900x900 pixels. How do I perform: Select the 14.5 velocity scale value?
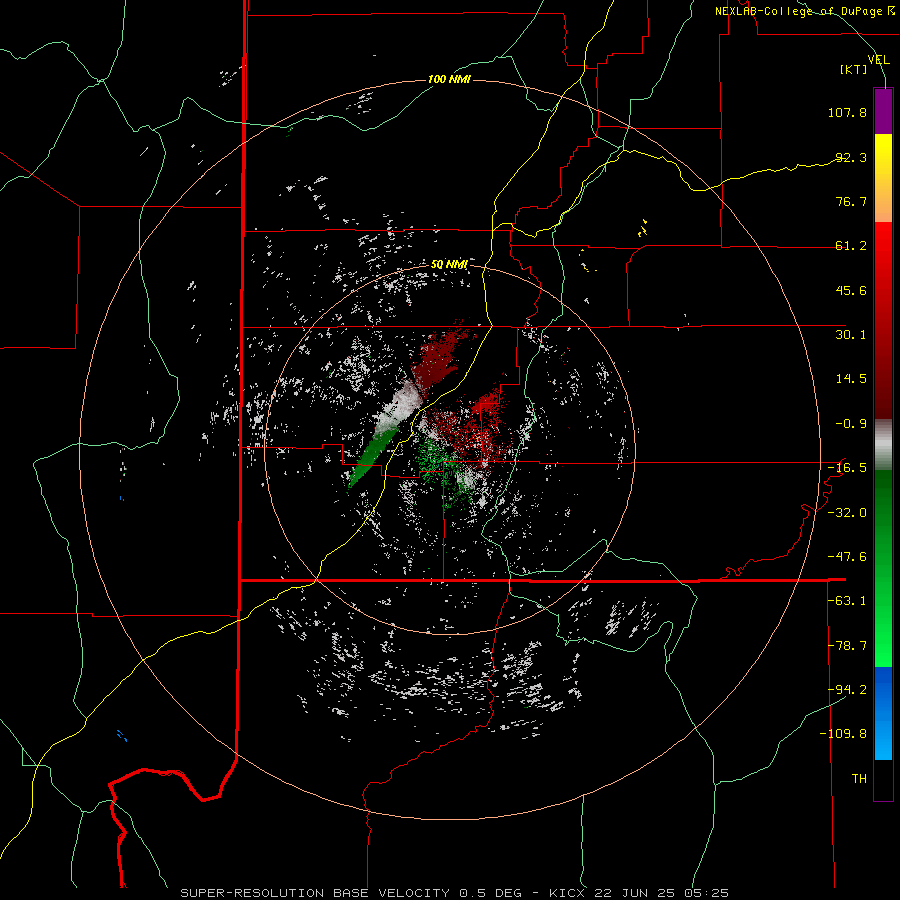[851, 379]
